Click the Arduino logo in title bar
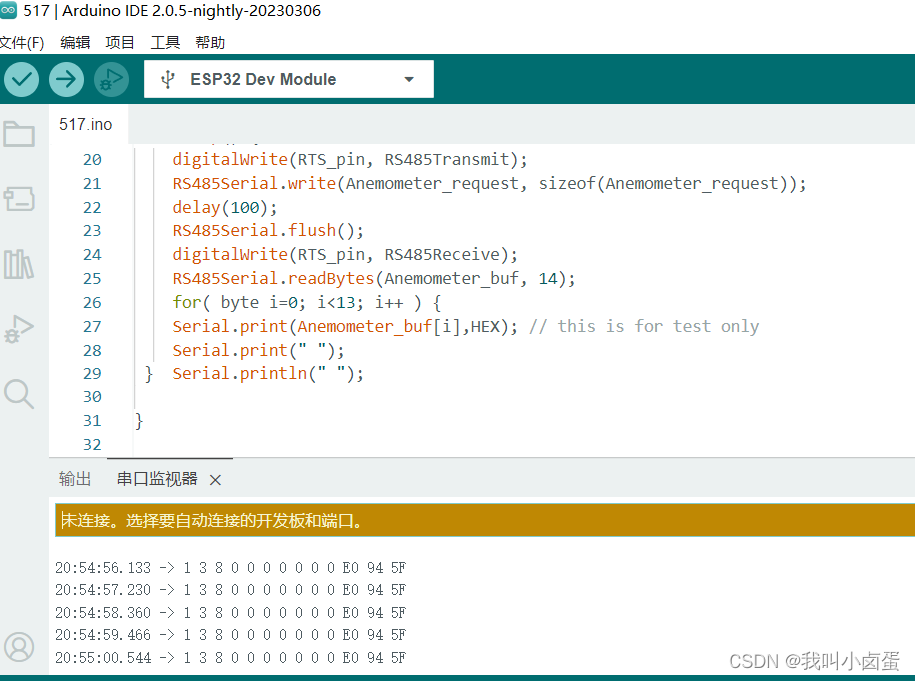Image resolution: width=915 pixels, height=681 pixels. pos(8,10)
